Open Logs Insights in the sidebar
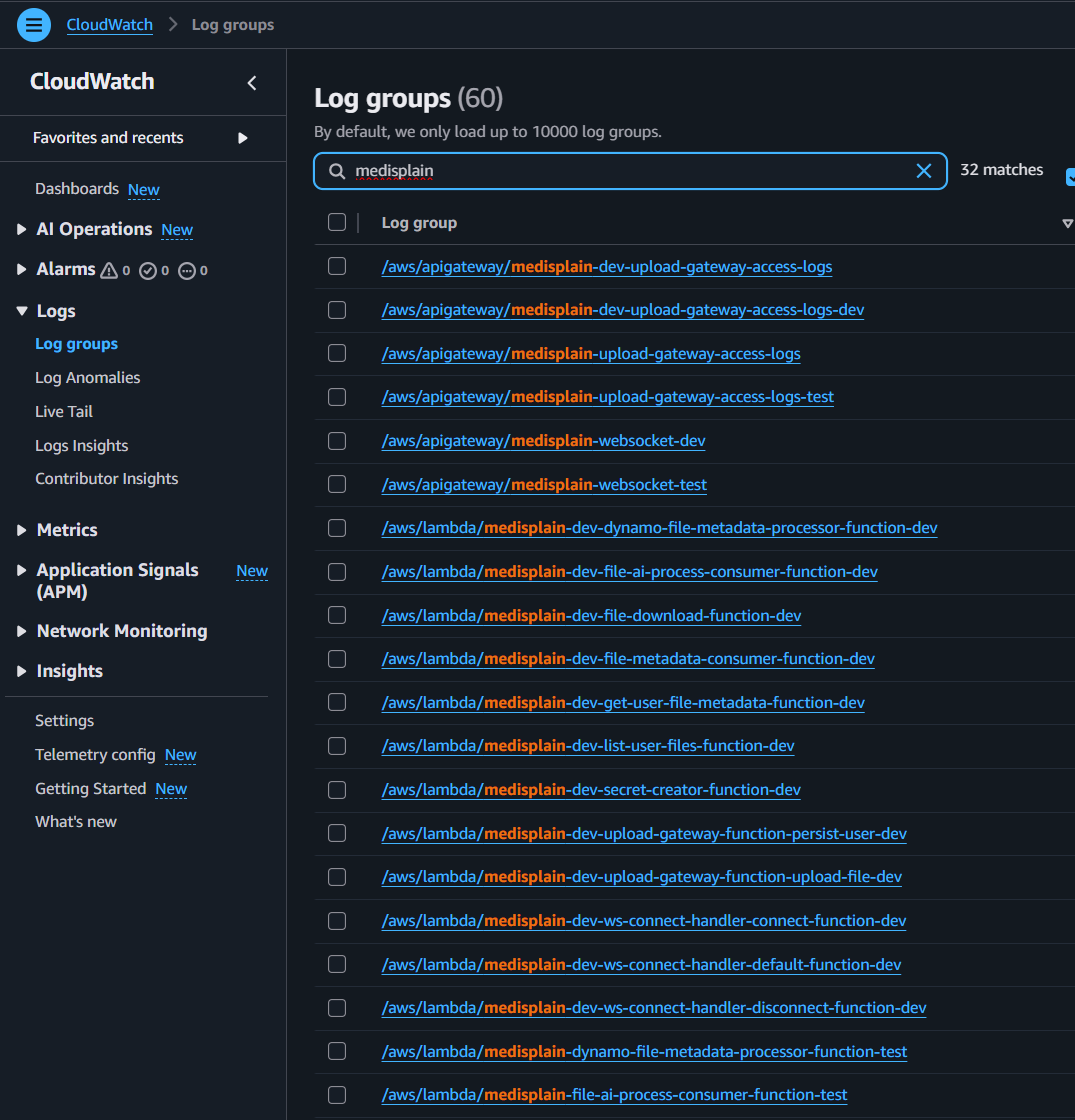The height and width of the screenshot is (1120, 1075). [x=82, y=446]
